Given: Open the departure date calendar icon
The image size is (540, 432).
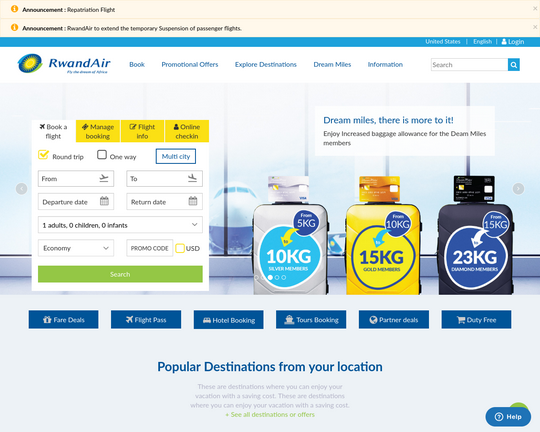Looking at the screenshot, I should [x=104, y=201].
